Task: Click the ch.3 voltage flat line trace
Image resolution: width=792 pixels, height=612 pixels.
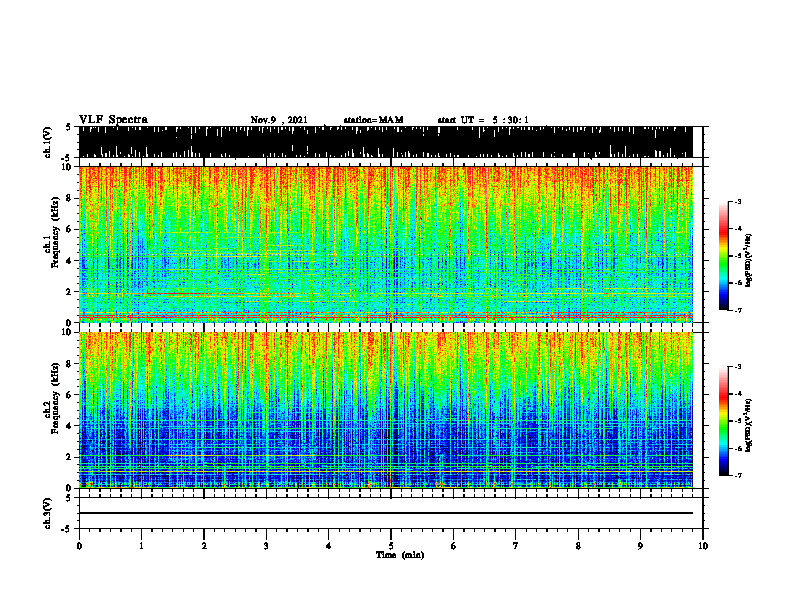Action: tap(385, 513)
